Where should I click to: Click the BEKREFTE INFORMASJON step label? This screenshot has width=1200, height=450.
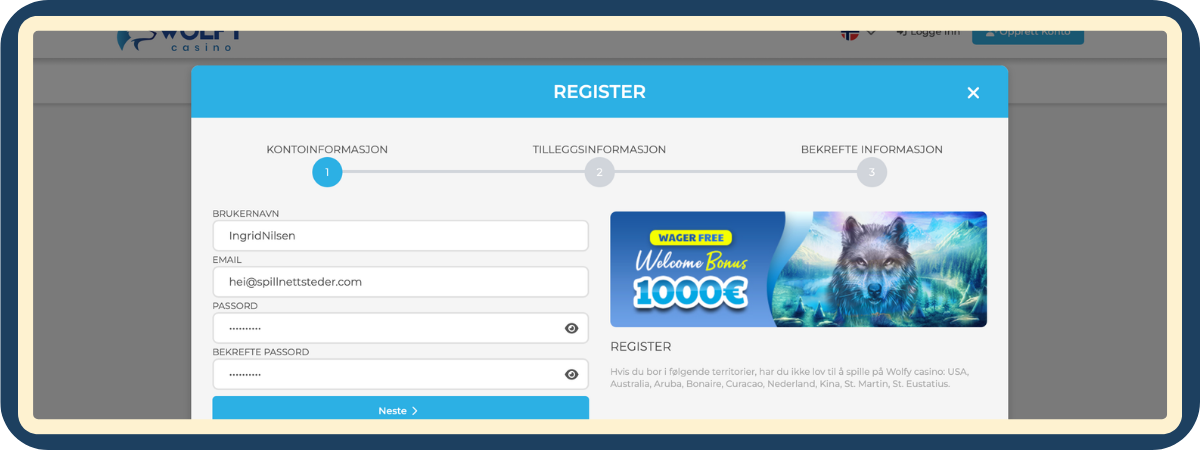[x=871, y=149]
